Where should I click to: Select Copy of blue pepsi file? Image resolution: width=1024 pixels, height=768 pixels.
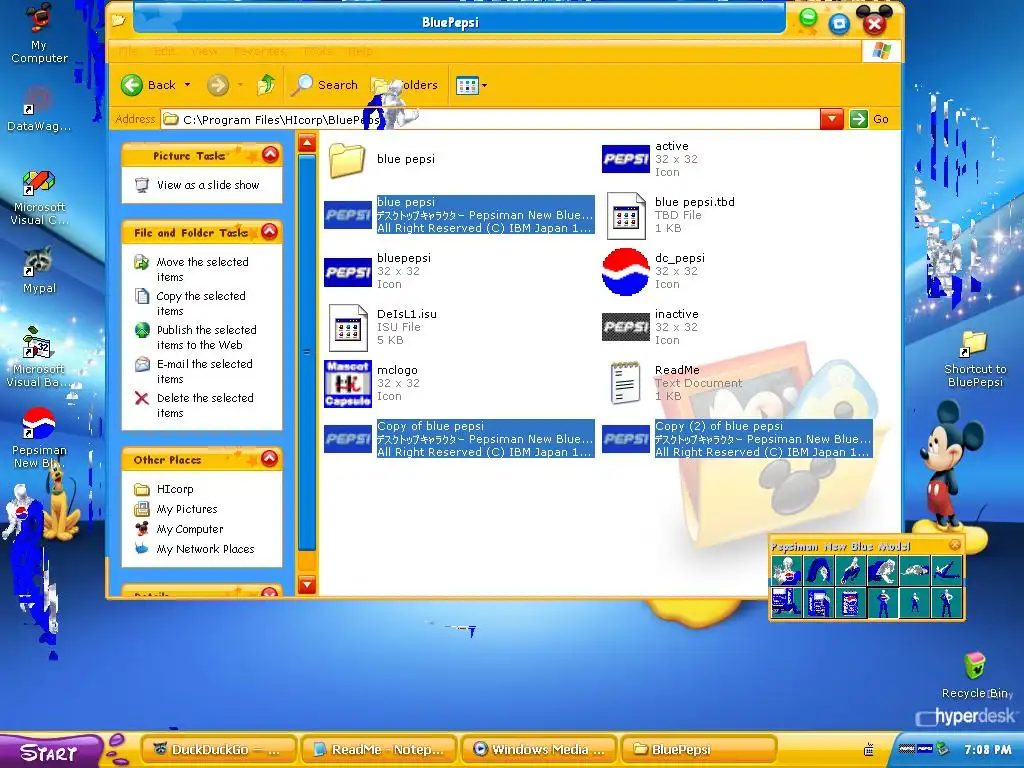(460, 439)
